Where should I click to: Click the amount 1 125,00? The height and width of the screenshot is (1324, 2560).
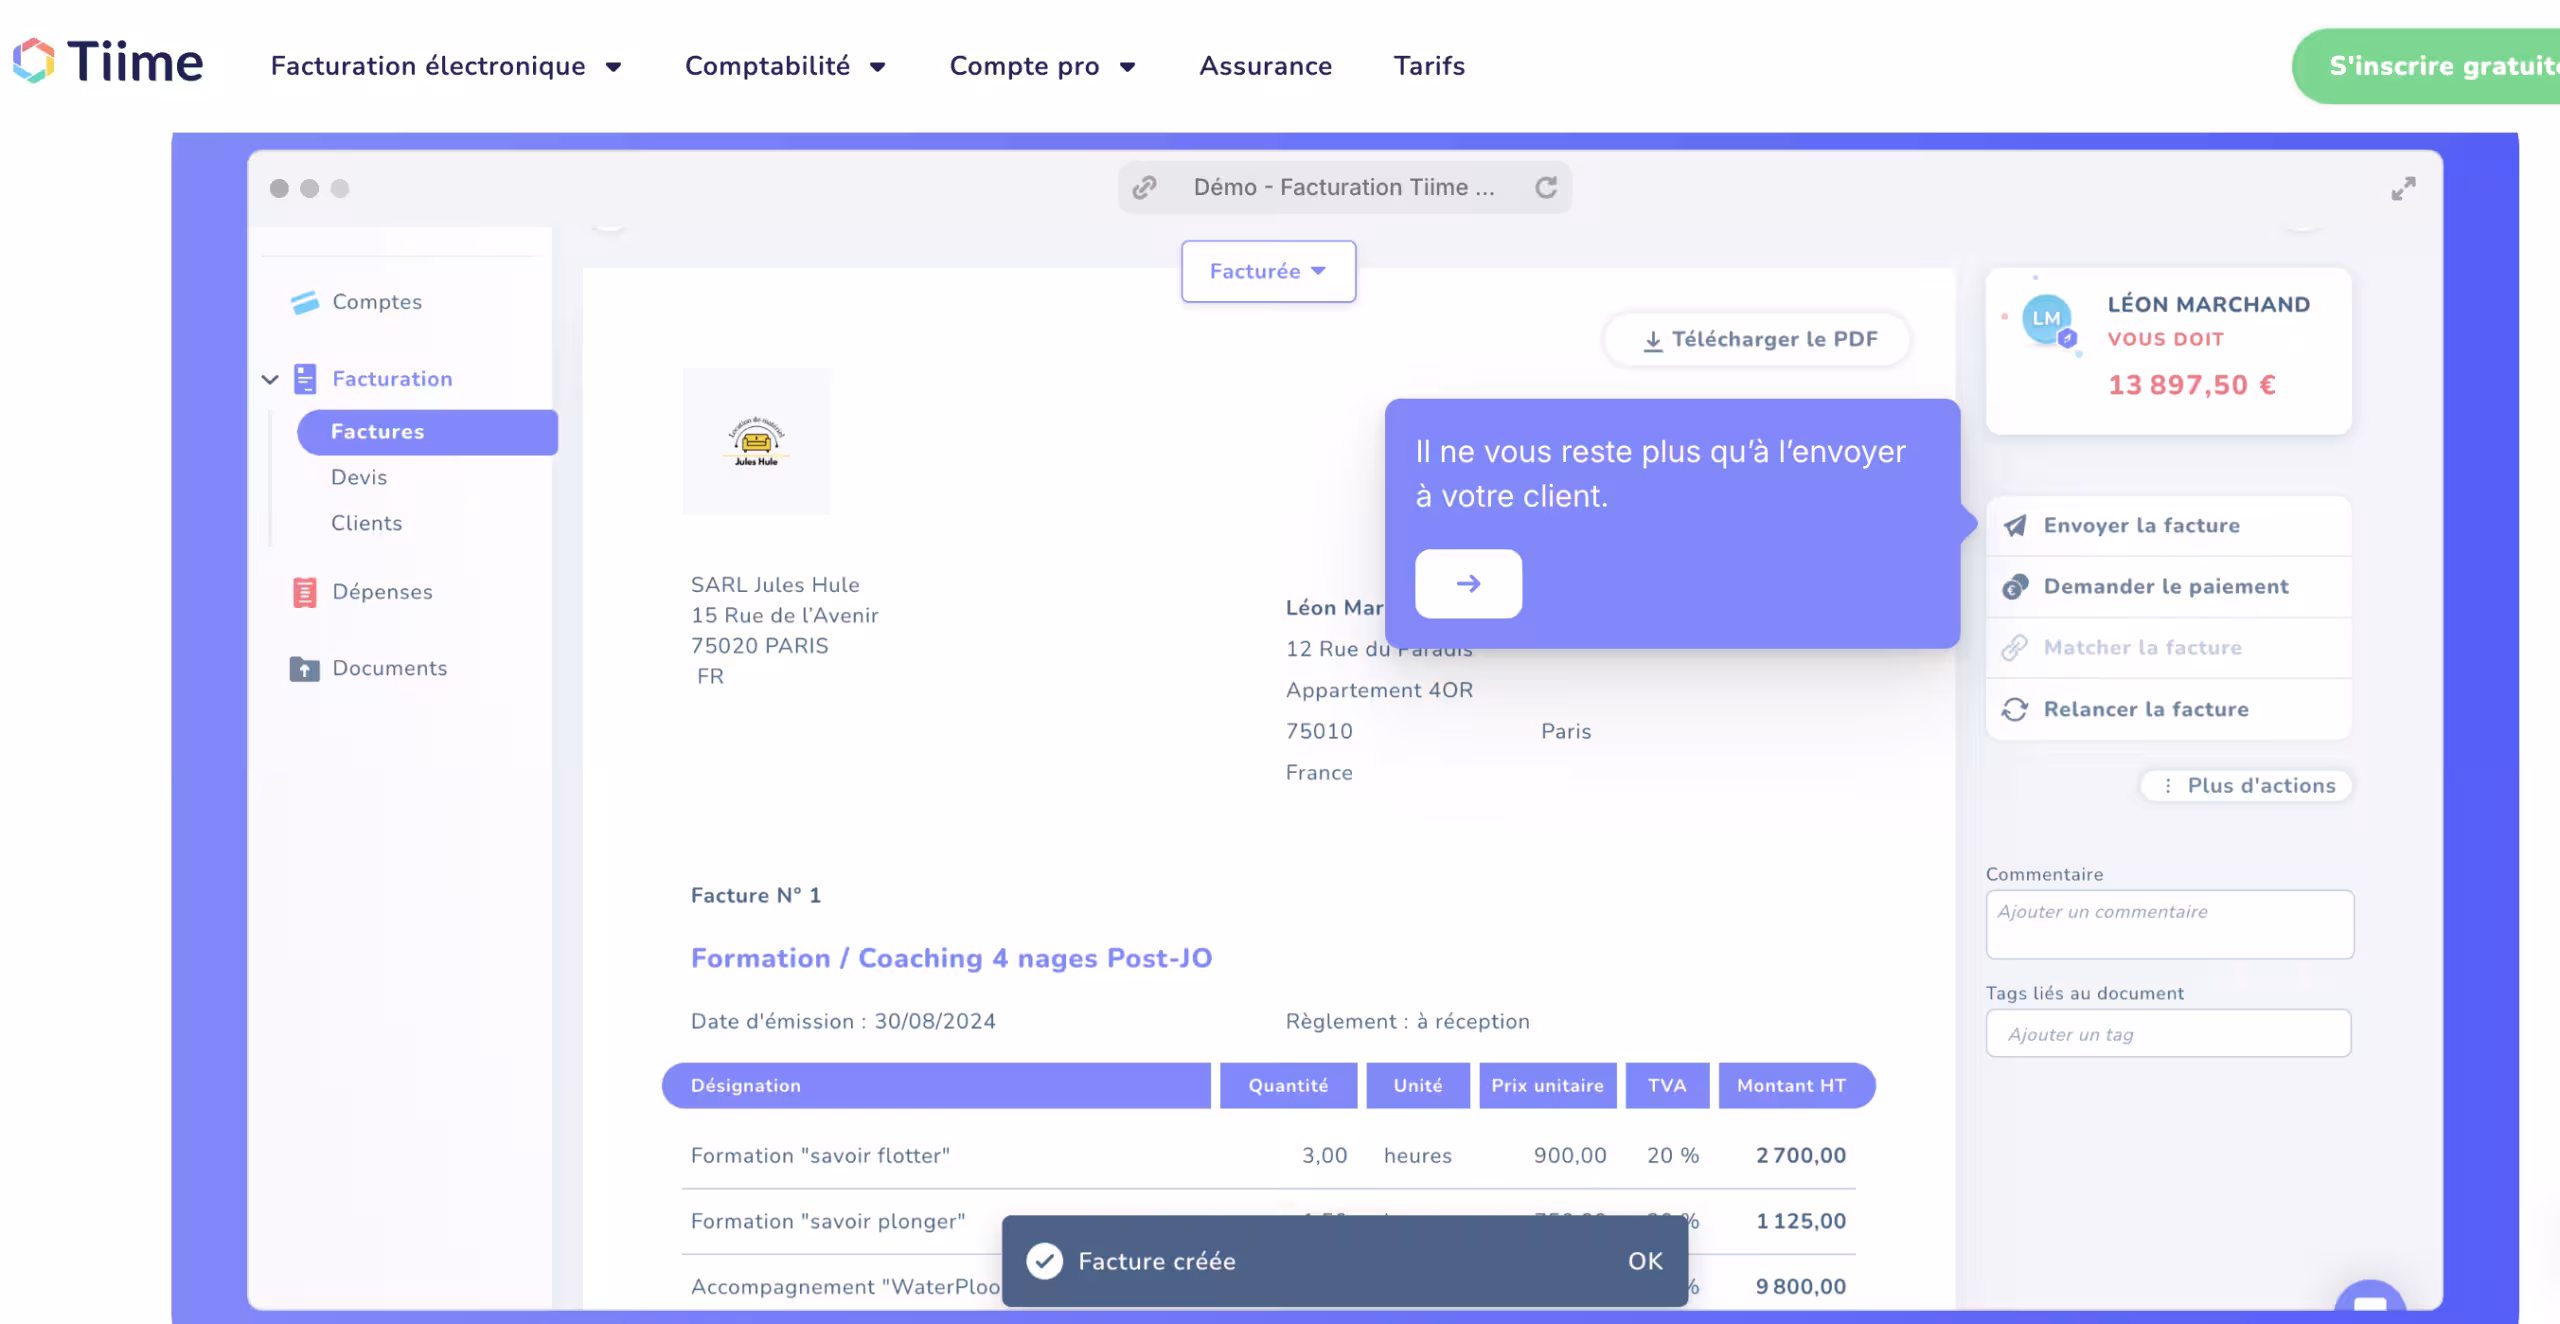(1801, 1222)
